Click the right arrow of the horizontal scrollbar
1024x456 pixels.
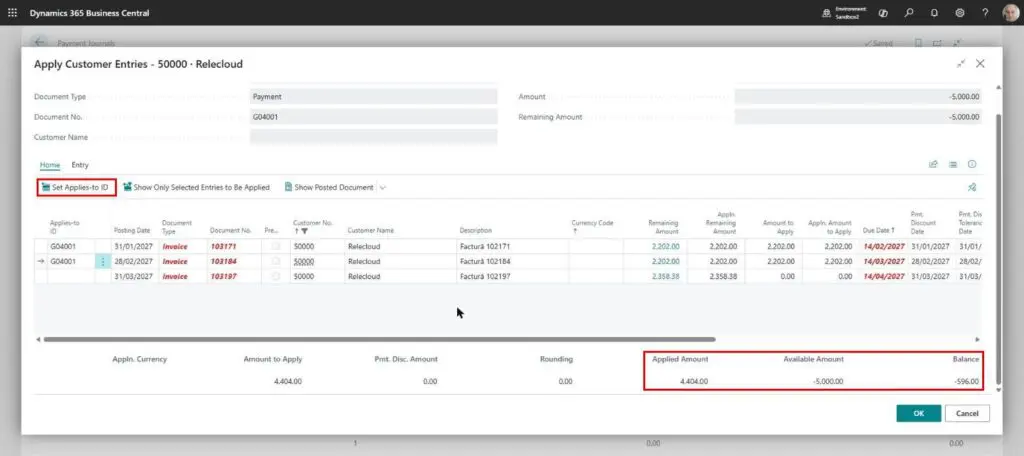(977, 340)
